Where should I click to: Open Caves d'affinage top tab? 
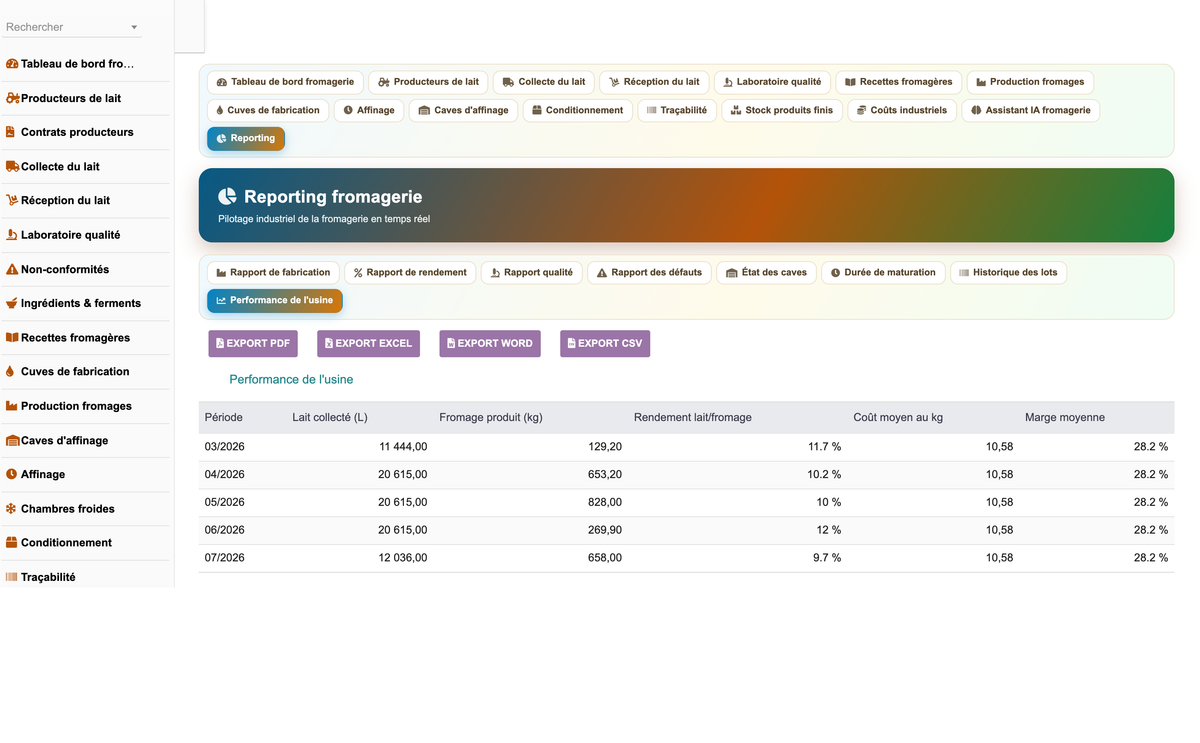tap(464, 110)
